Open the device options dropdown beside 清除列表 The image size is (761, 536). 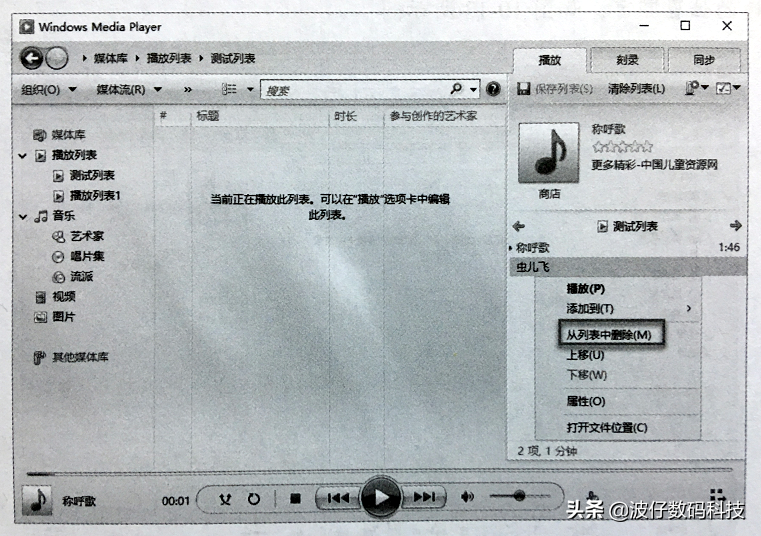click(x=696, y=88)
